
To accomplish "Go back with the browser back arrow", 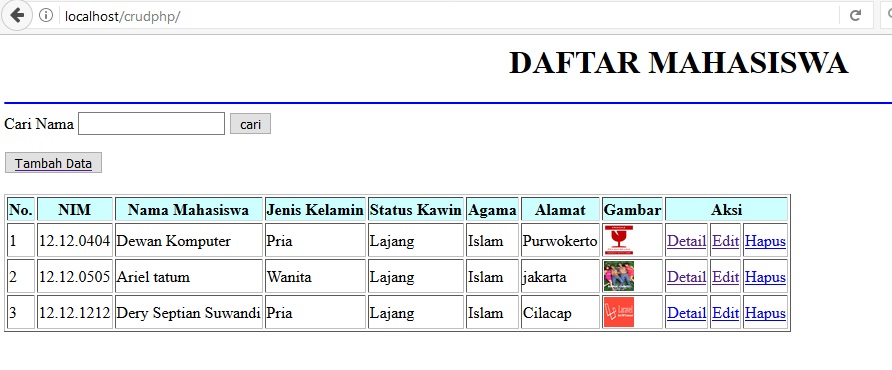I will 16,15.
